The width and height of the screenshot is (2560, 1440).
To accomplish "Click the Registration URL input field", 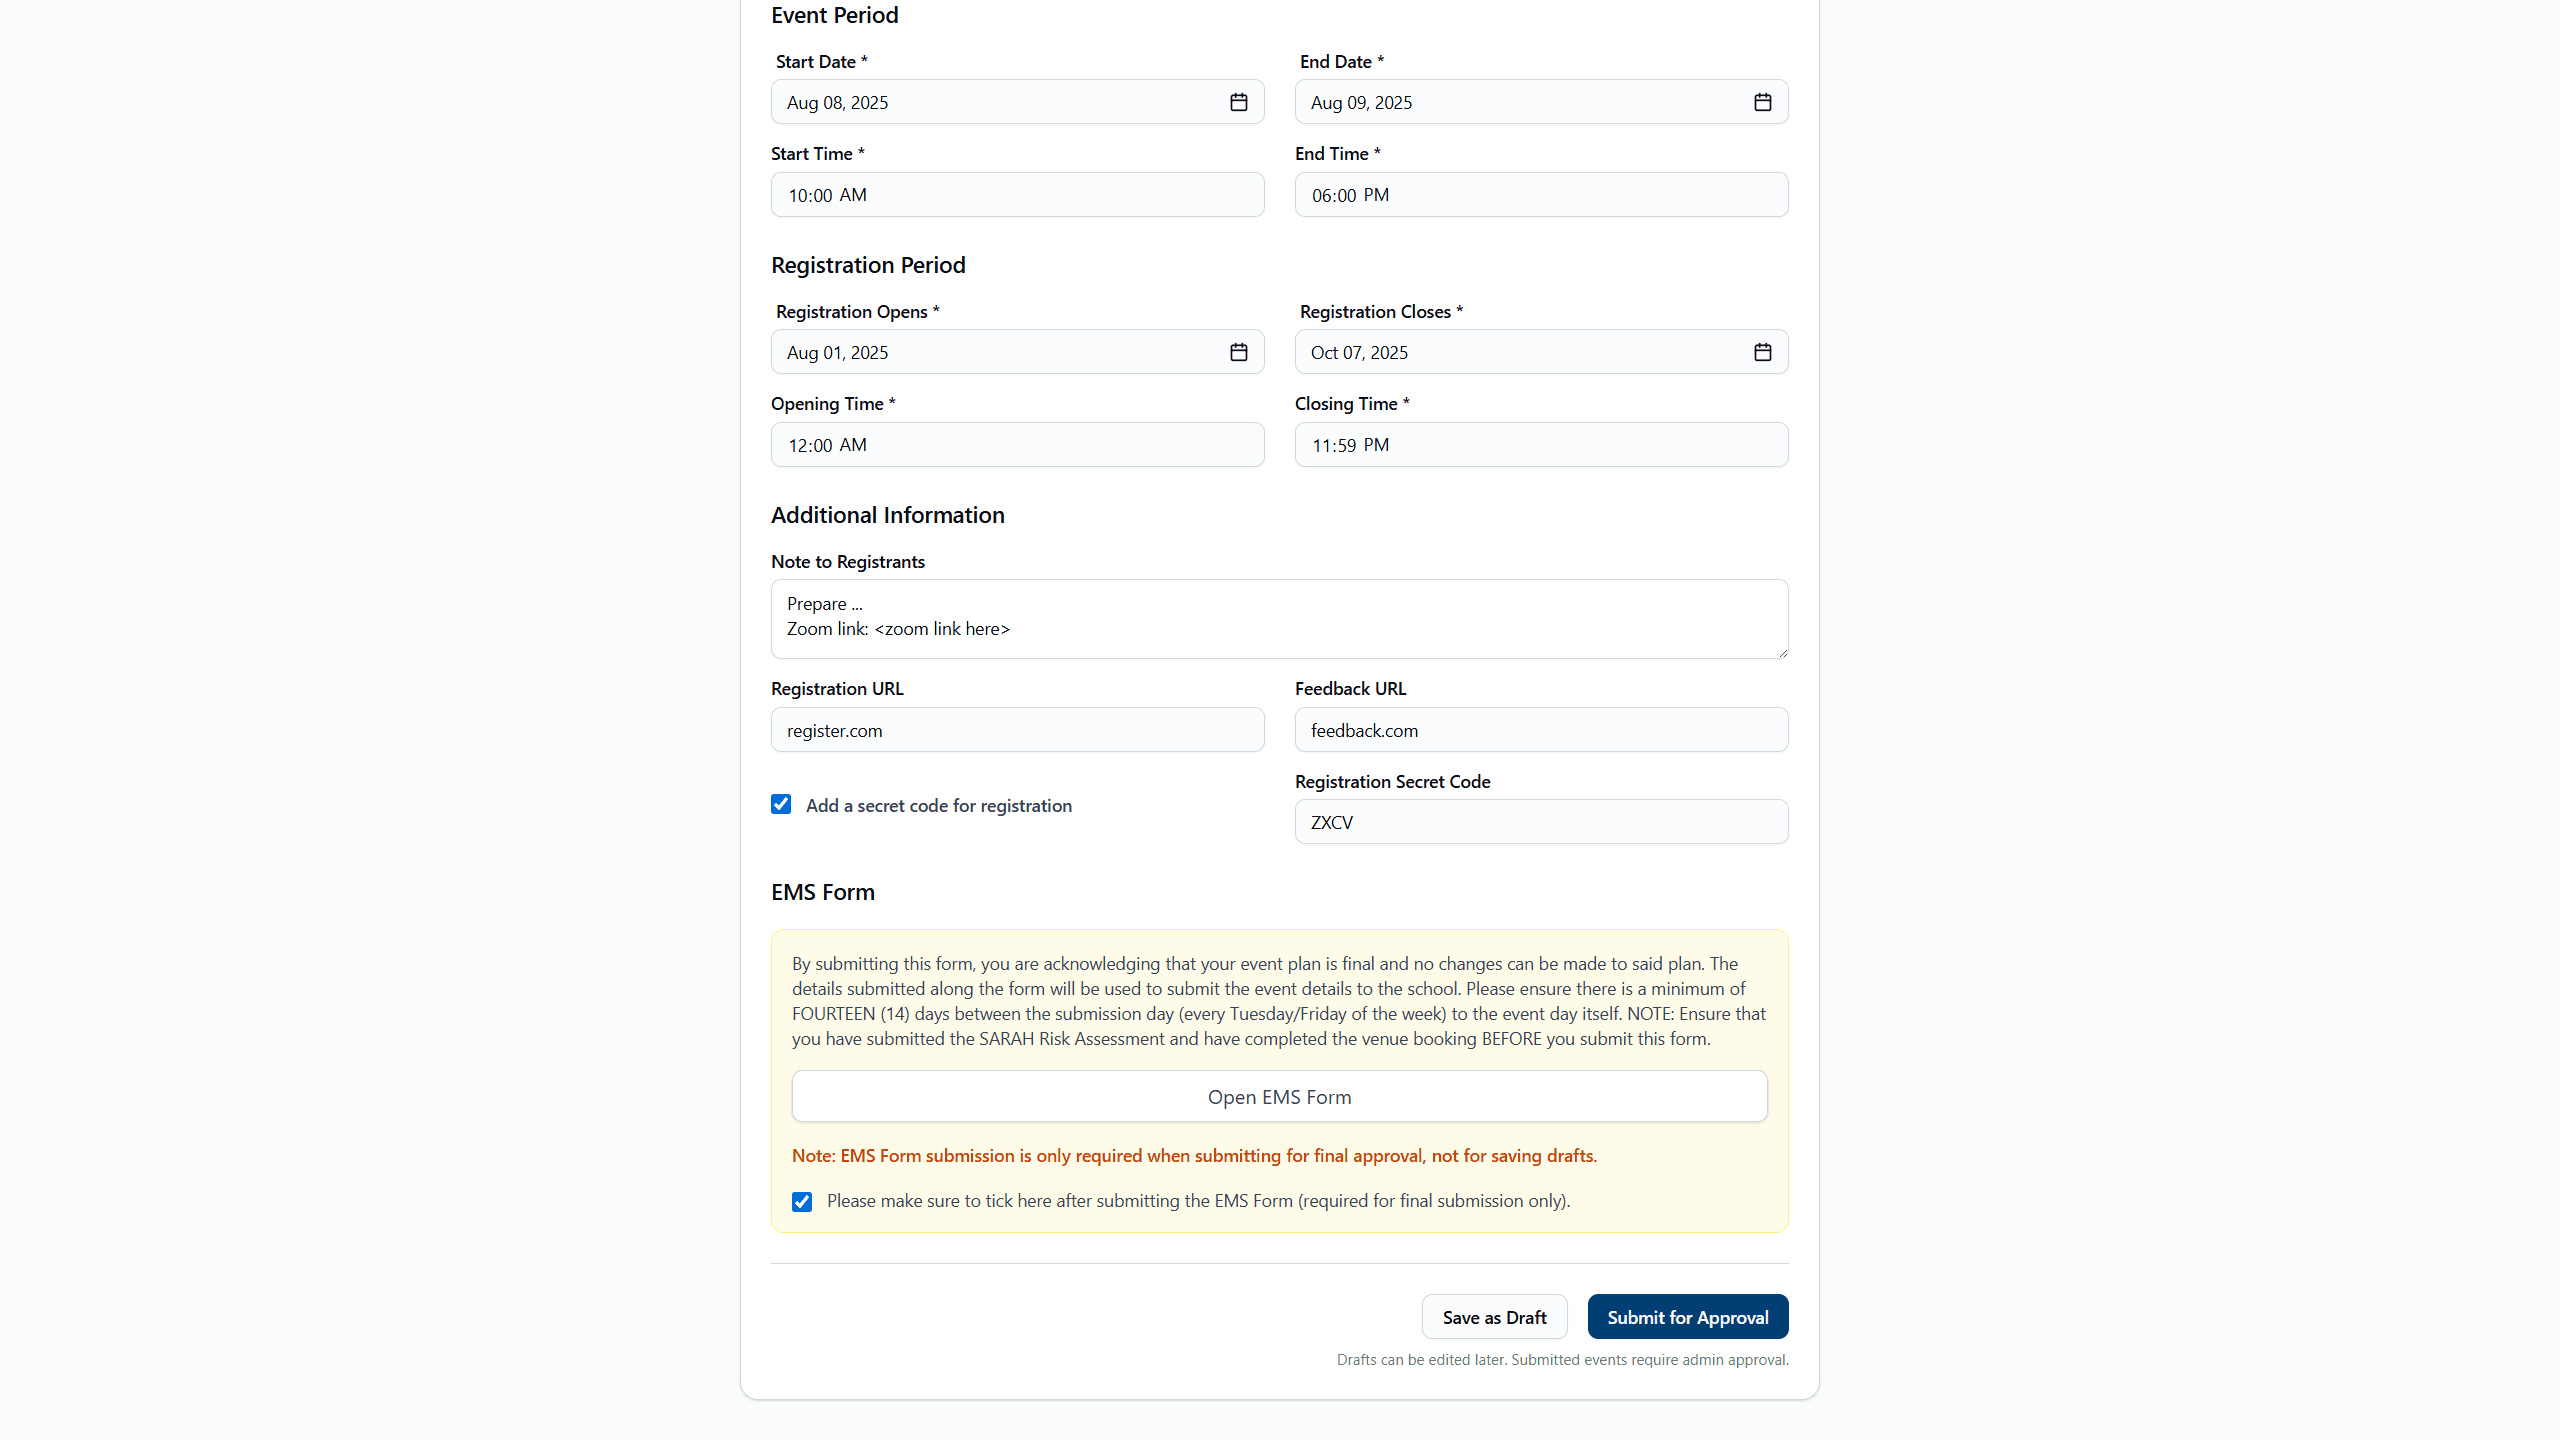I will pos(1017,730).
